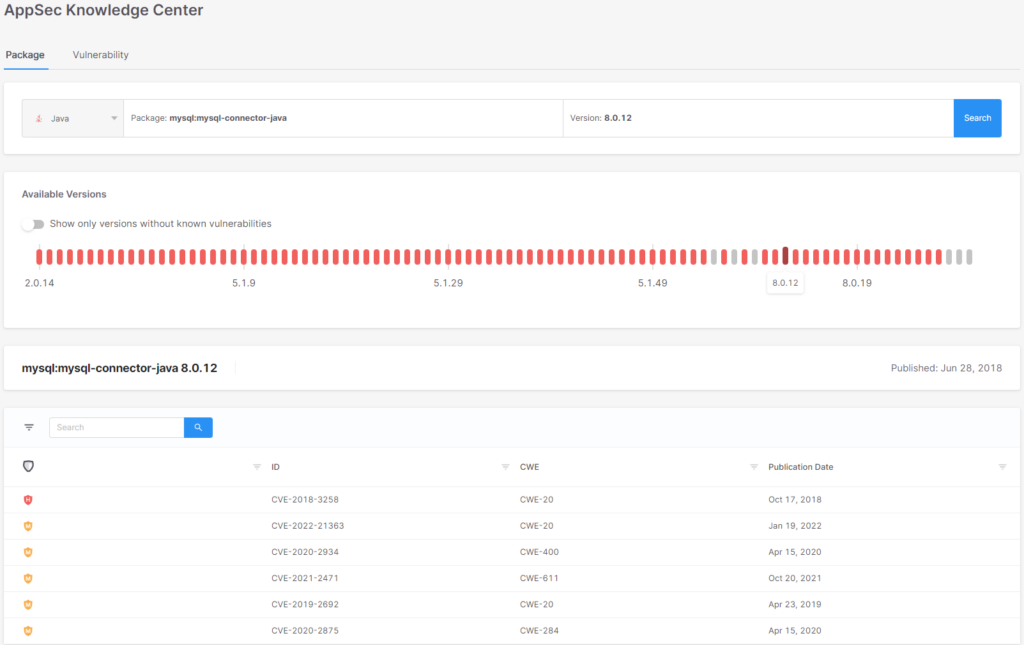Image resolution: width=1024 pixels, height=645 pixels.
Task: Select the highlighted 8.0.12 version marker
Action: pyautogui.click(x=785, y=256)
